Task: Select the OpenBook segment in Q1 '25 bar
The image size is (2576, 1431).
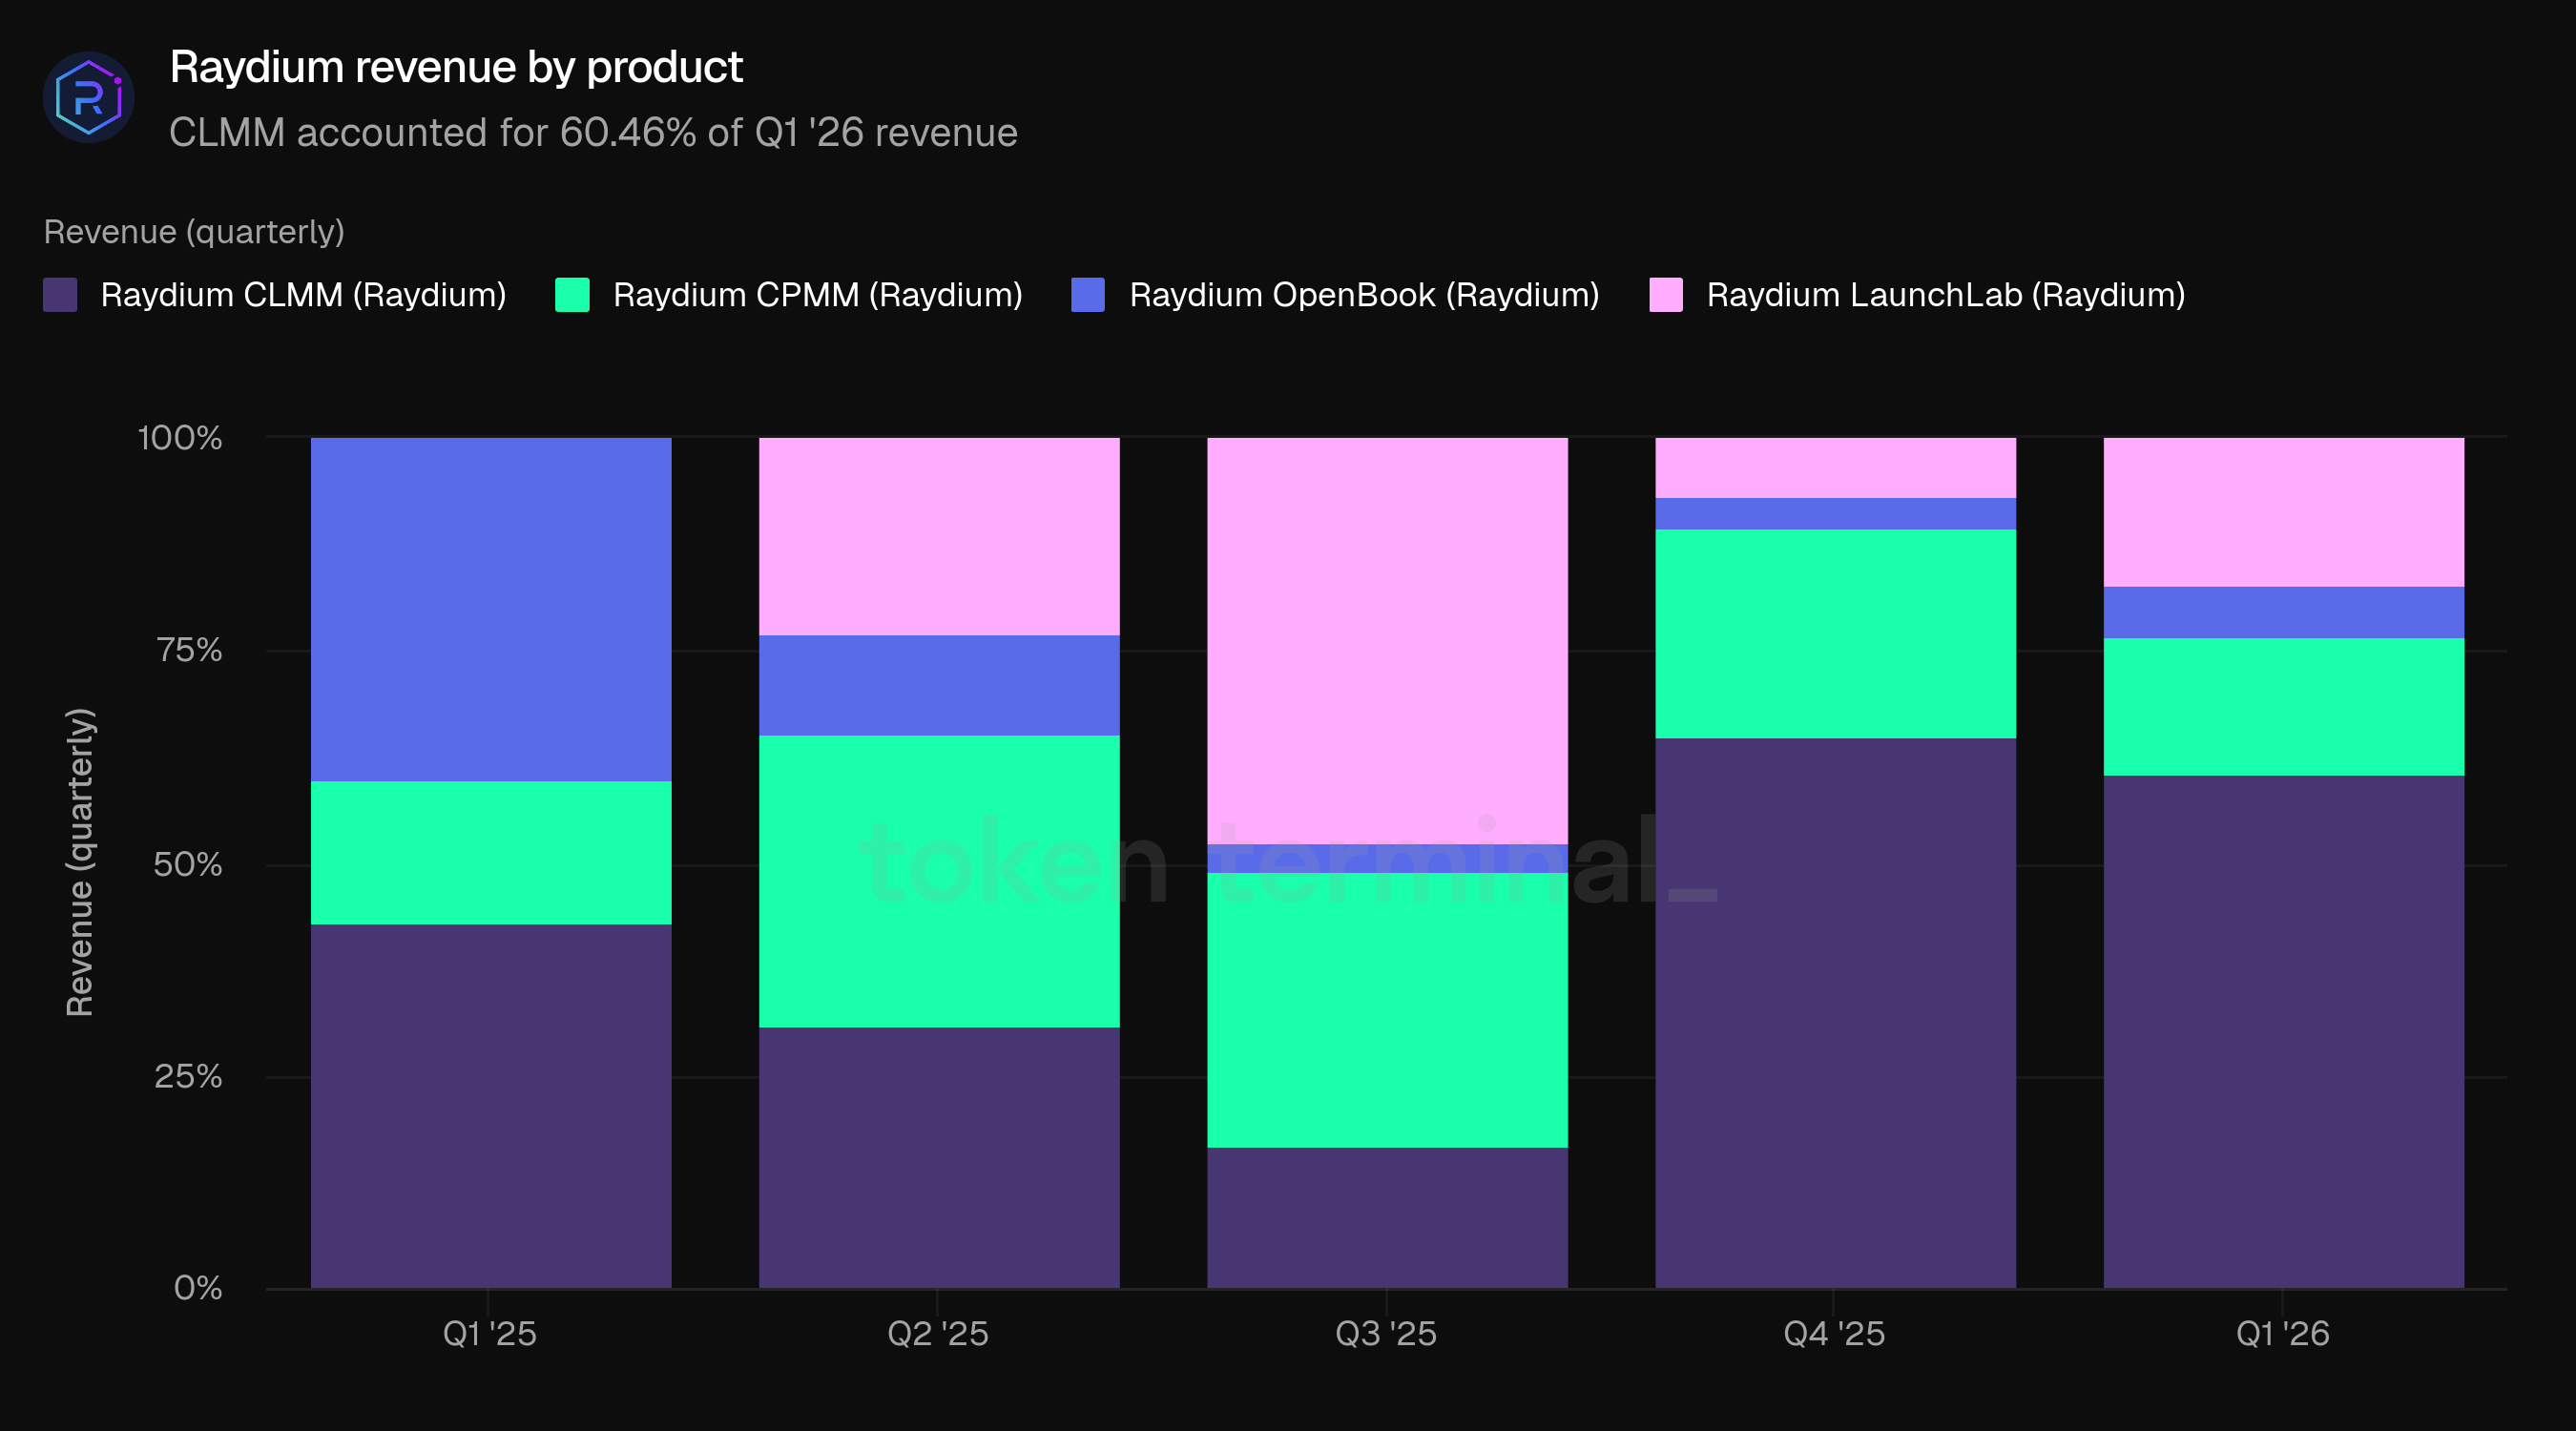Action: pos(491,608)
